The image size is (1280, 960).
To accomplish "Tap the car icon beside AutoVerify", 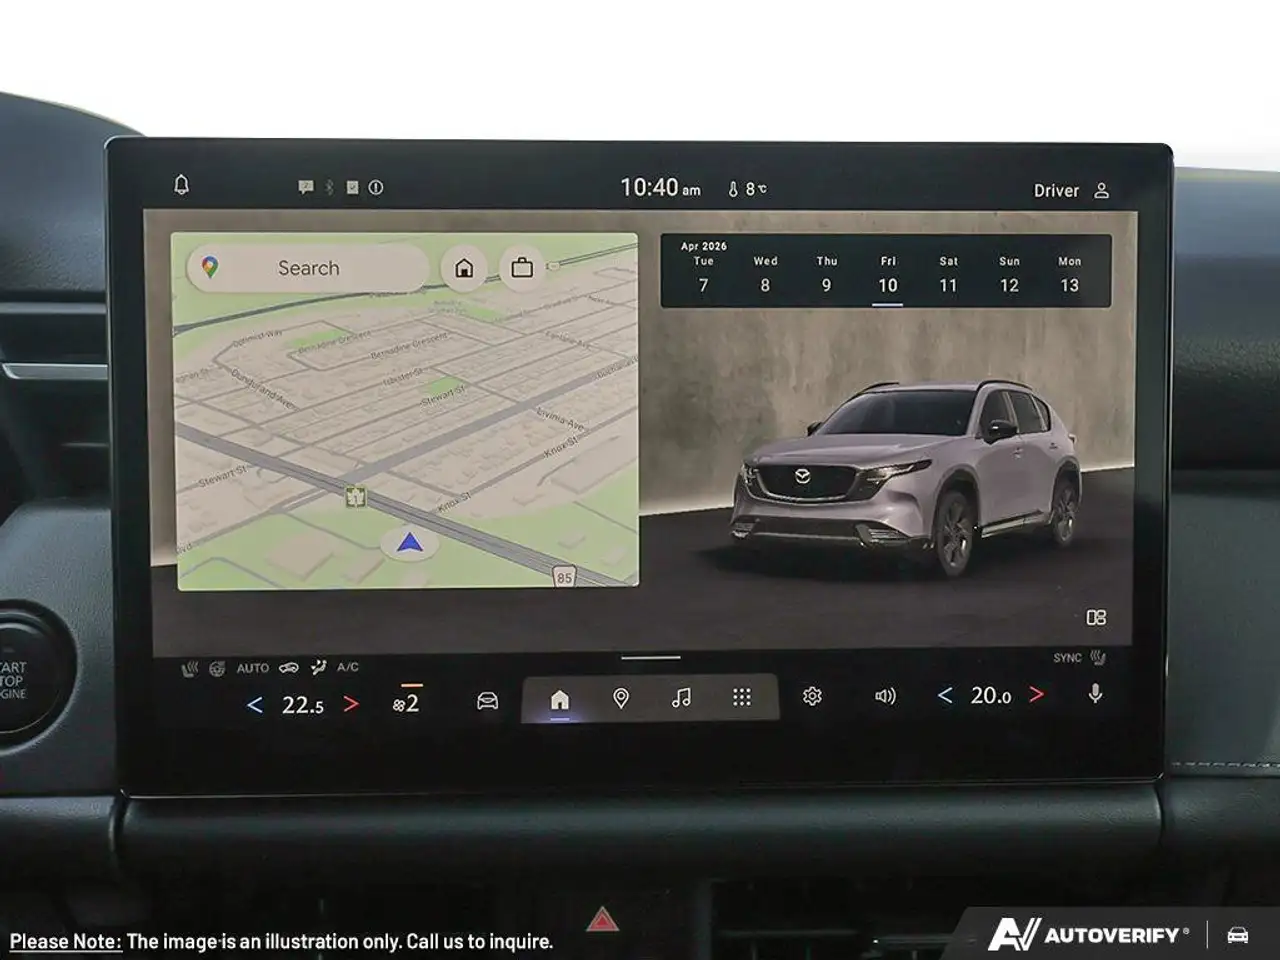I will click(x=1238, y=936).
